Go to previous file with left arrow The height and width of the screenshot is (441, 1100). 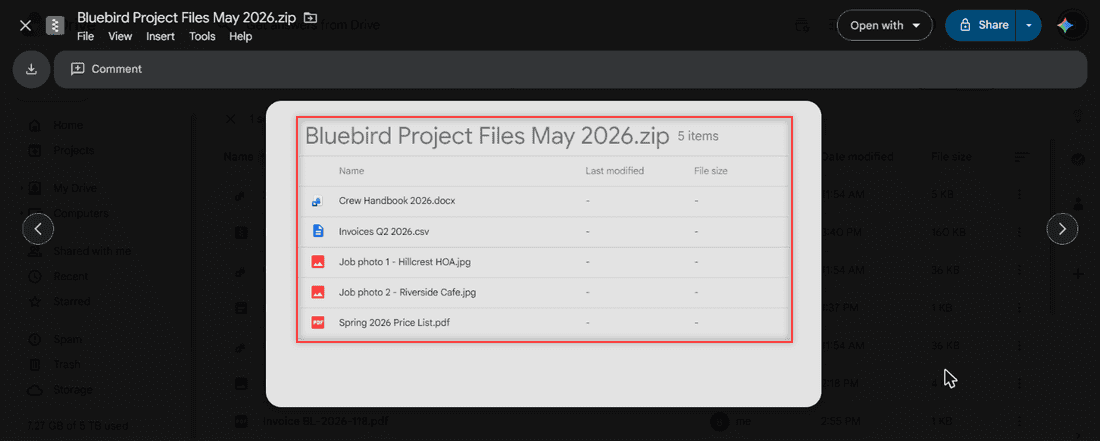point(39,229)
